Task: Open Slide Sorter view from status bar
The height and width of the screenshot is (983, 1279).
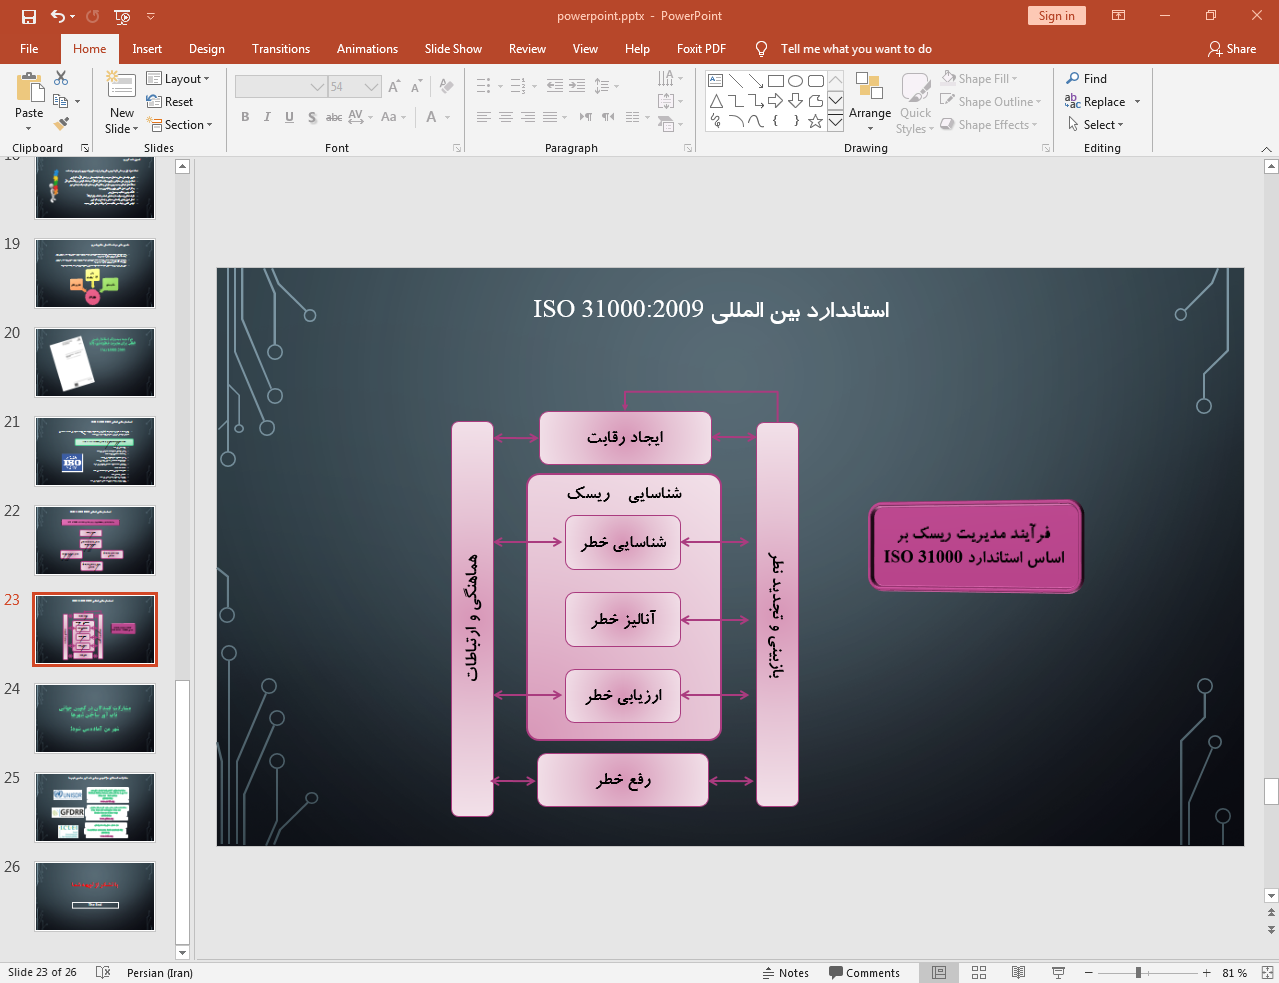Action: tap(979, 972)
